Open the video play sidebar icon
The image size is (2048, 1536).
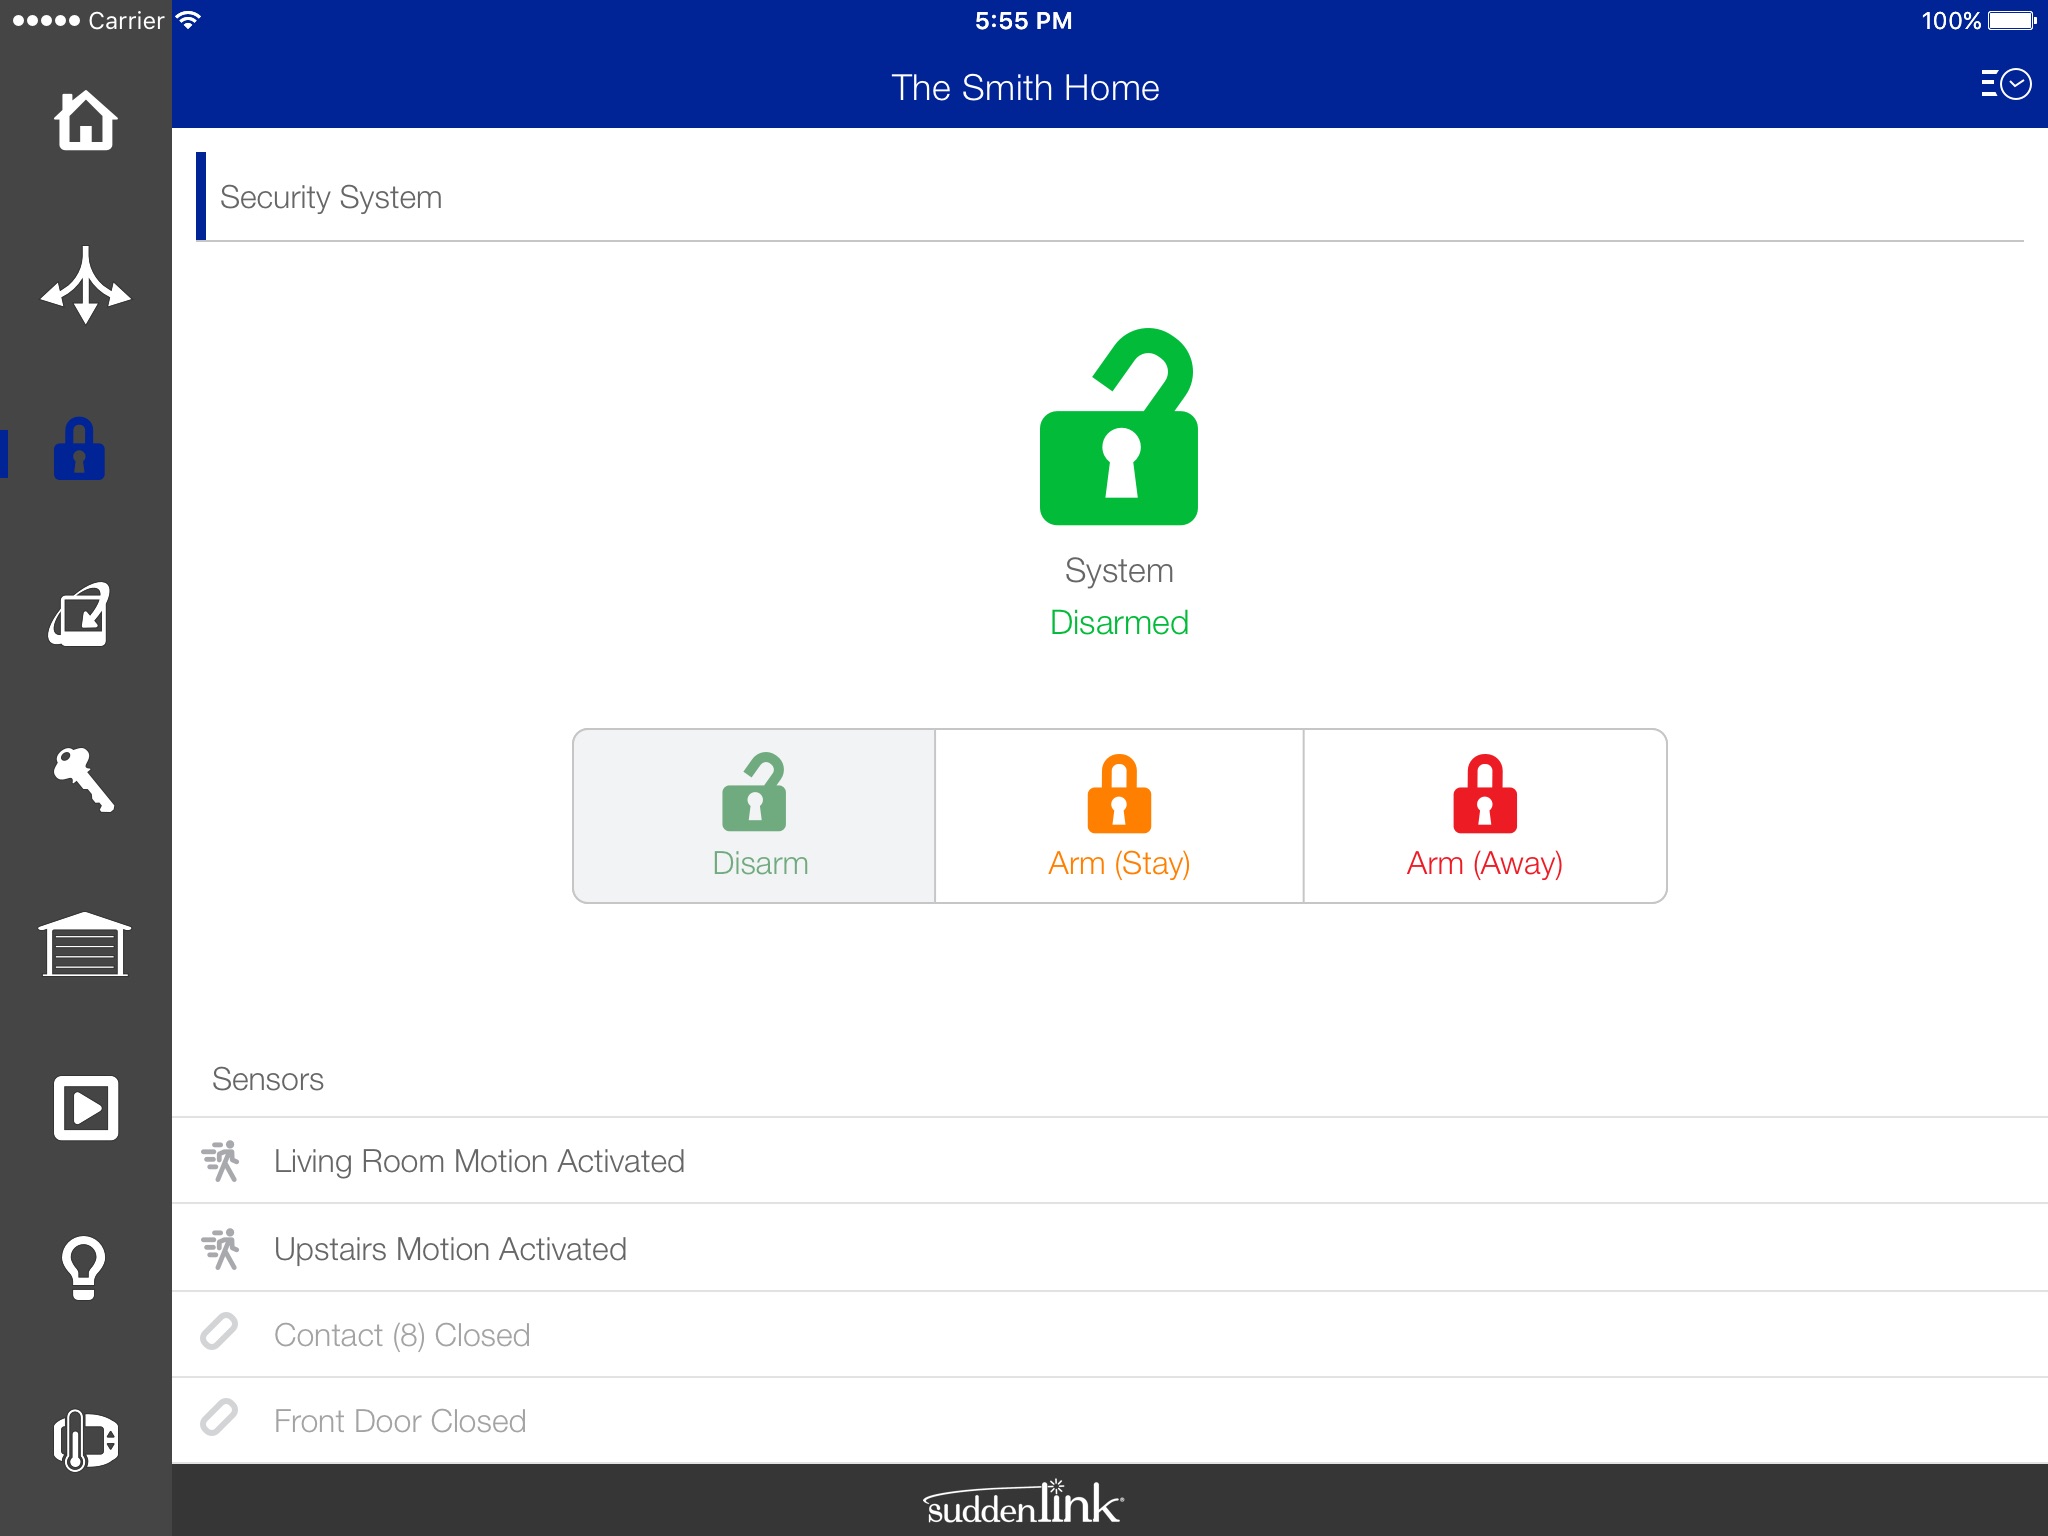pyautogui.click(x=85, y=1108)
